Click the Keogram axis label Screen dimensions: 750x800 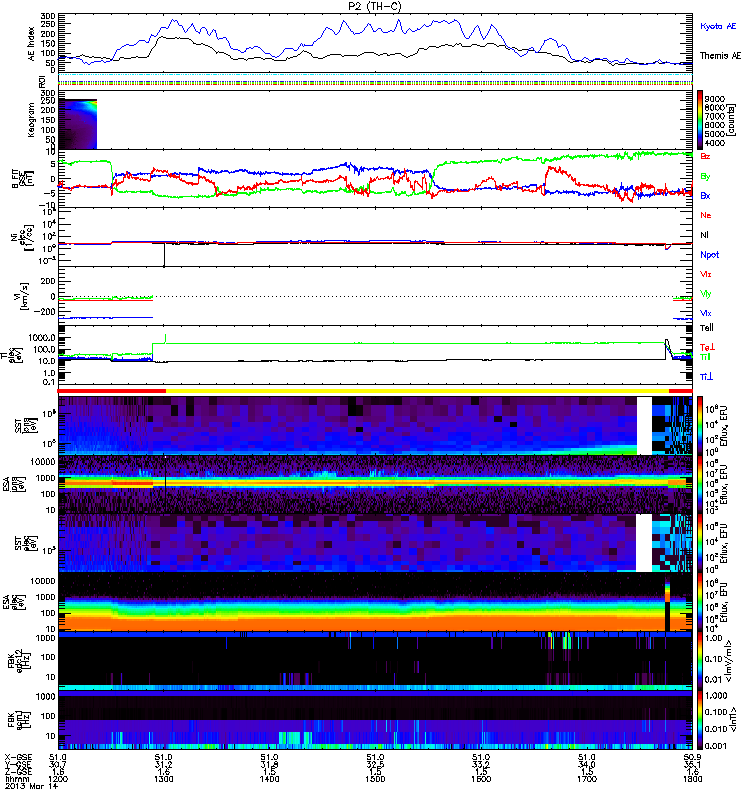[x=31, y=120]
